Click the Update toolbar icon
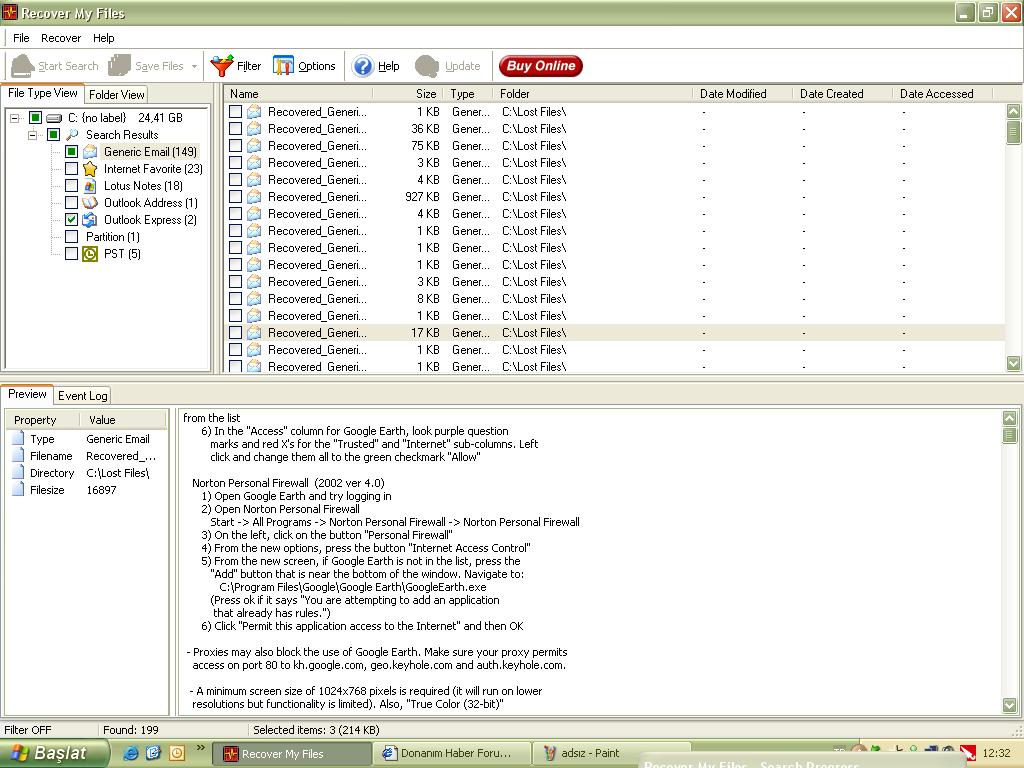This screenshot has height=768, width=1024. tap(426, 66)
